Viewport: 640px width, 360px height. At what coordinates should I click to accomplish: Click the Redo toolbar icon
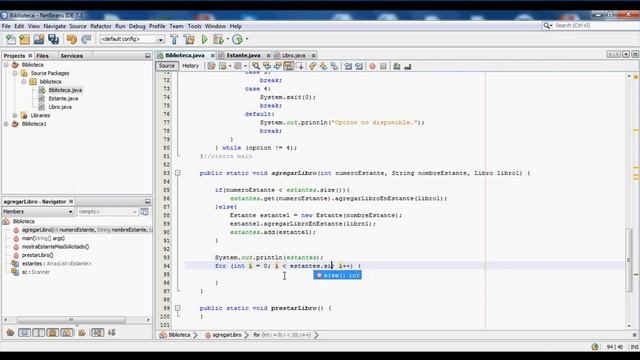86,39
